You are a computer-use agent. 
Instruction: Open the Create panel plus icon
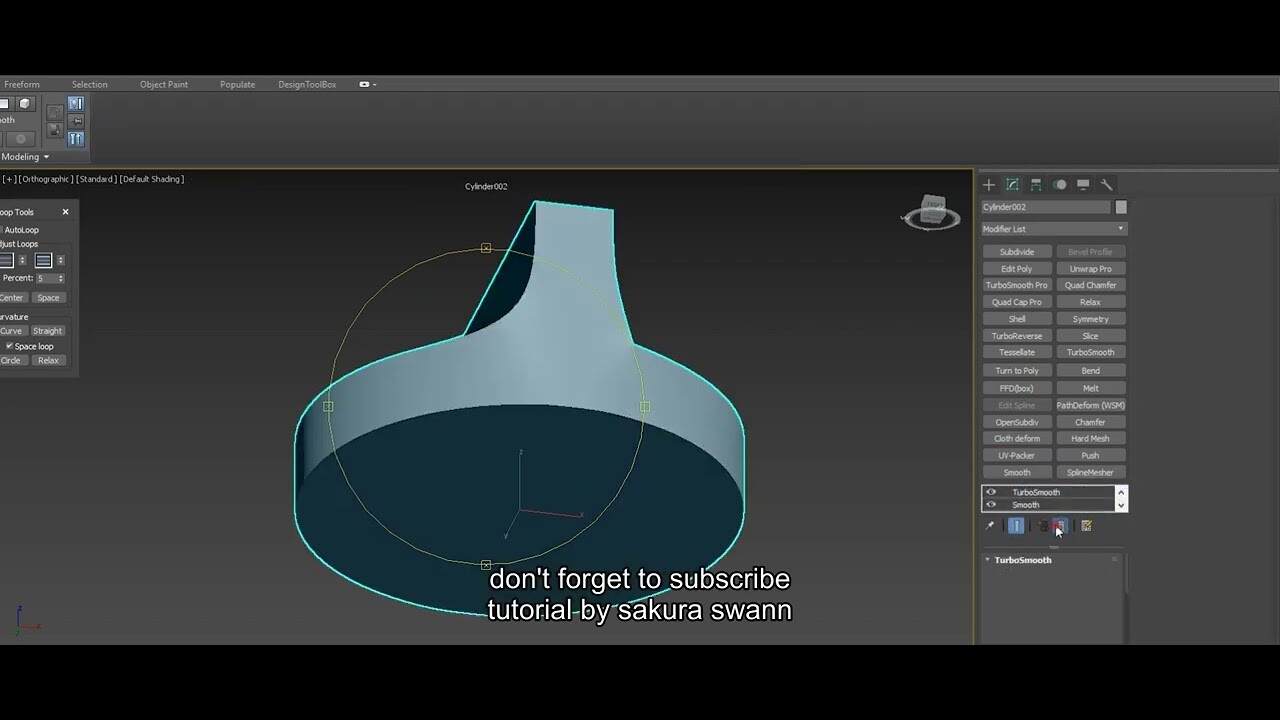(989, 184)
